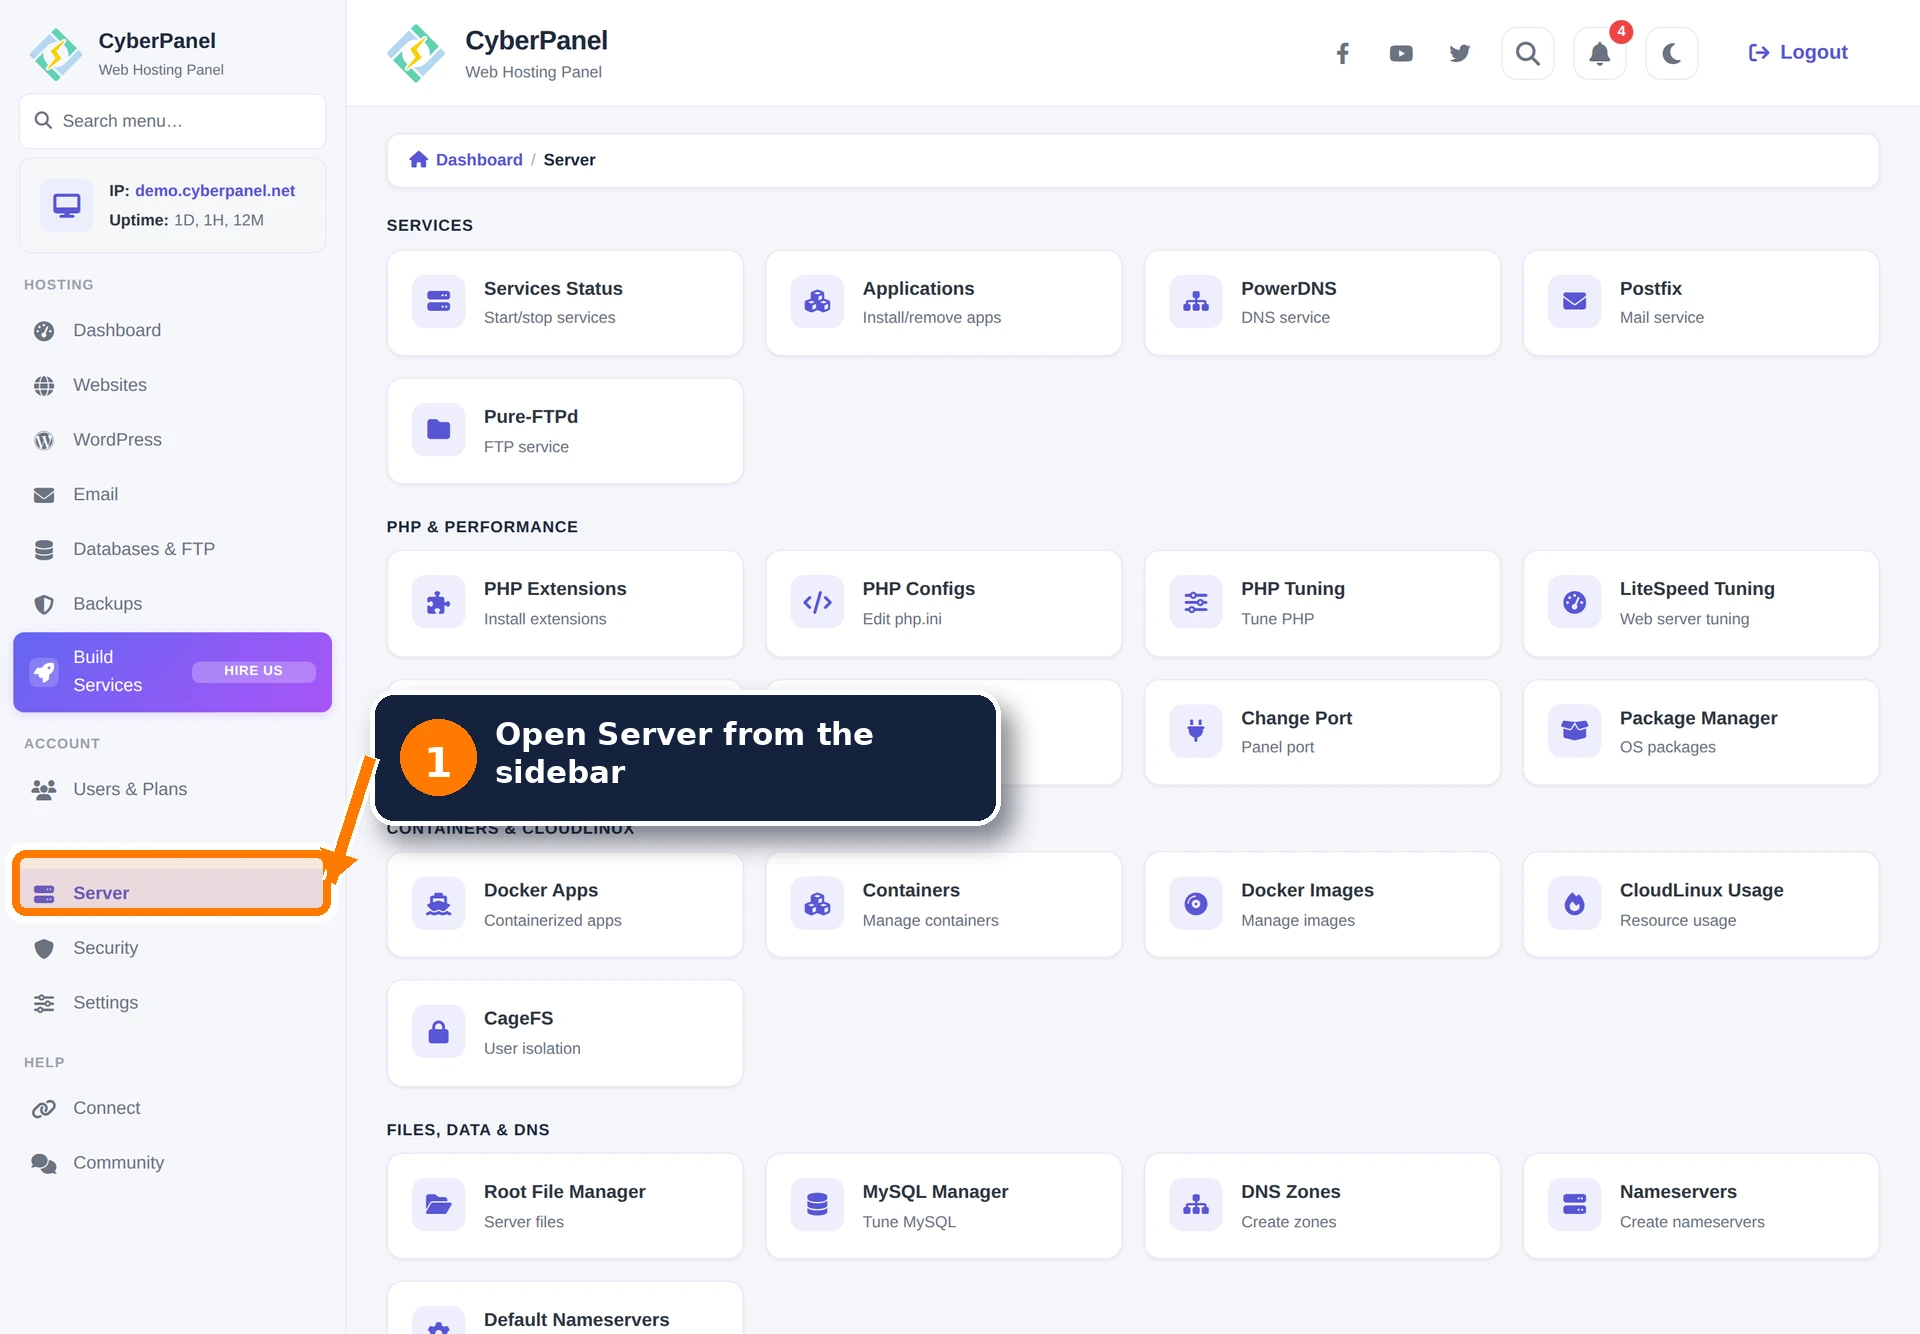Viewport: 1920px width, 1334px height.
Task: Click the Containers cubes icon
Action: pos(818,904)
